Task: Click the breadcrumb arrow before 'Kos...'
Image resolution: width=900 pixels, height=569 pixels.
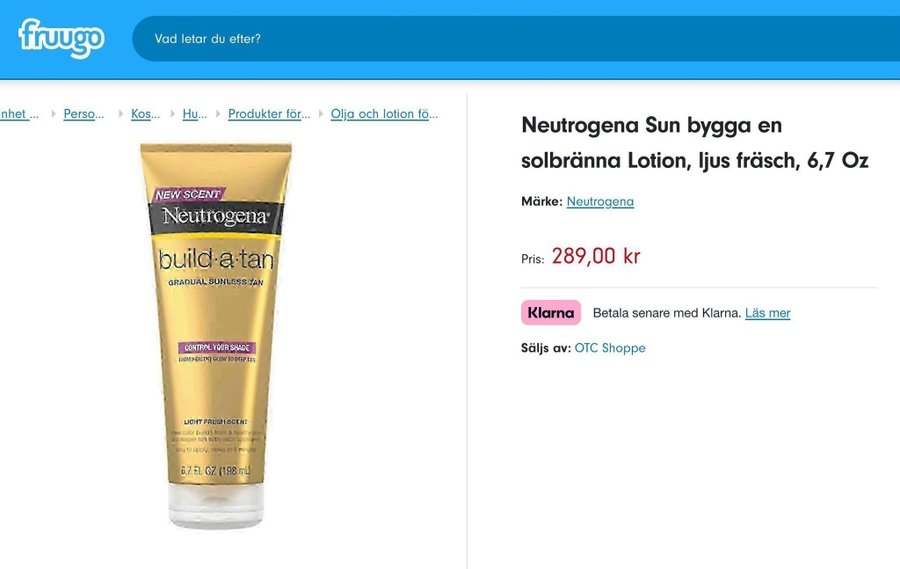Action: pos(121,114)
